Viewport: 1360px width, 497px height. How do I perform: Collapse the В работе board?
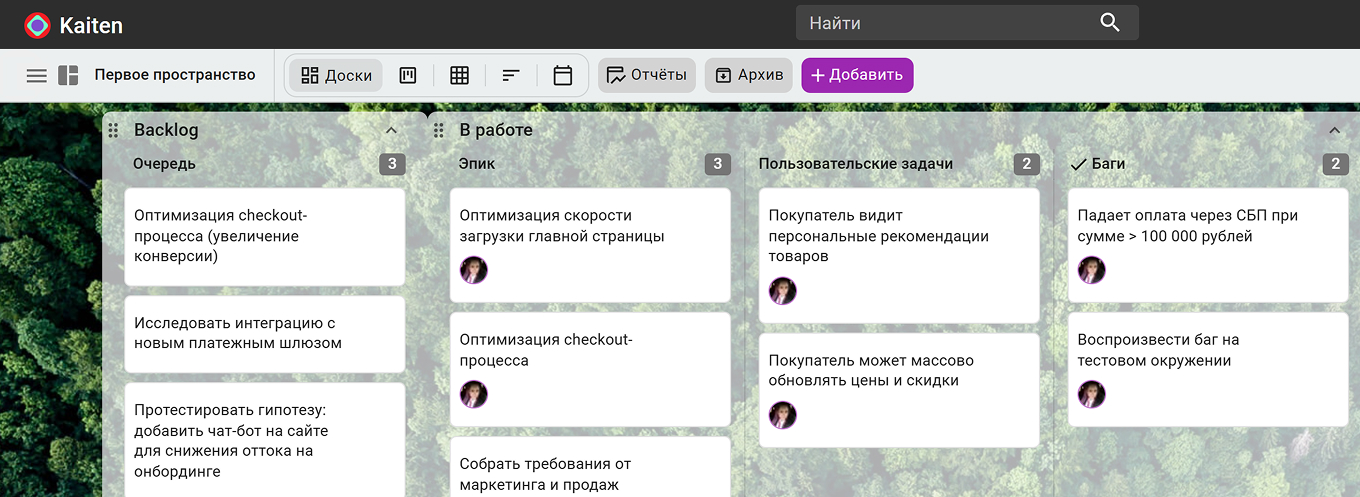click(x=1334, y=130)
